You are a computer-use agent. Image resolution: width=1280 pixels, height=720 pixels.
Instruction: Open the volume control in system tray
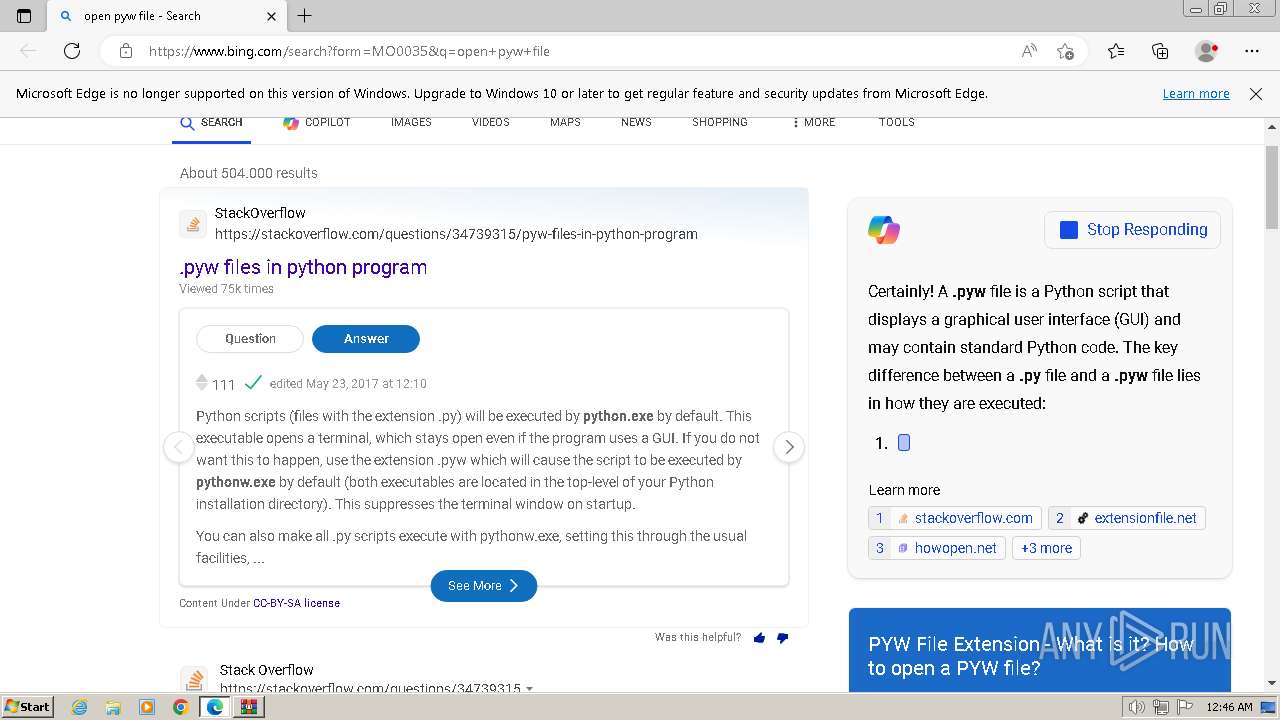[x=1135, y=707]
